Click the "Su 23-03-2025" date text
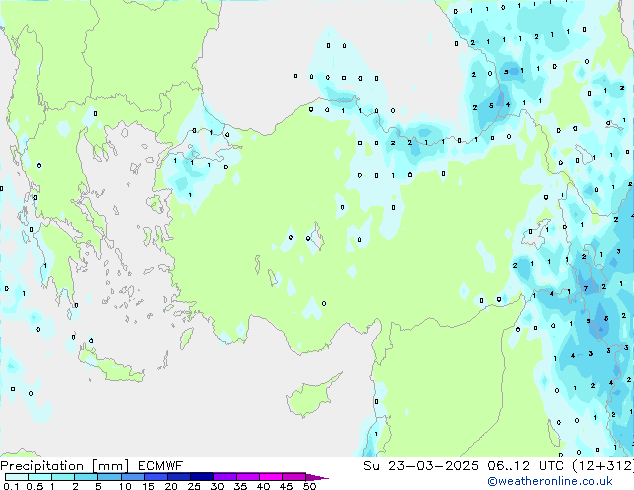Image resolution: width=634 pixels, height=490 pixels. point(421,466)
